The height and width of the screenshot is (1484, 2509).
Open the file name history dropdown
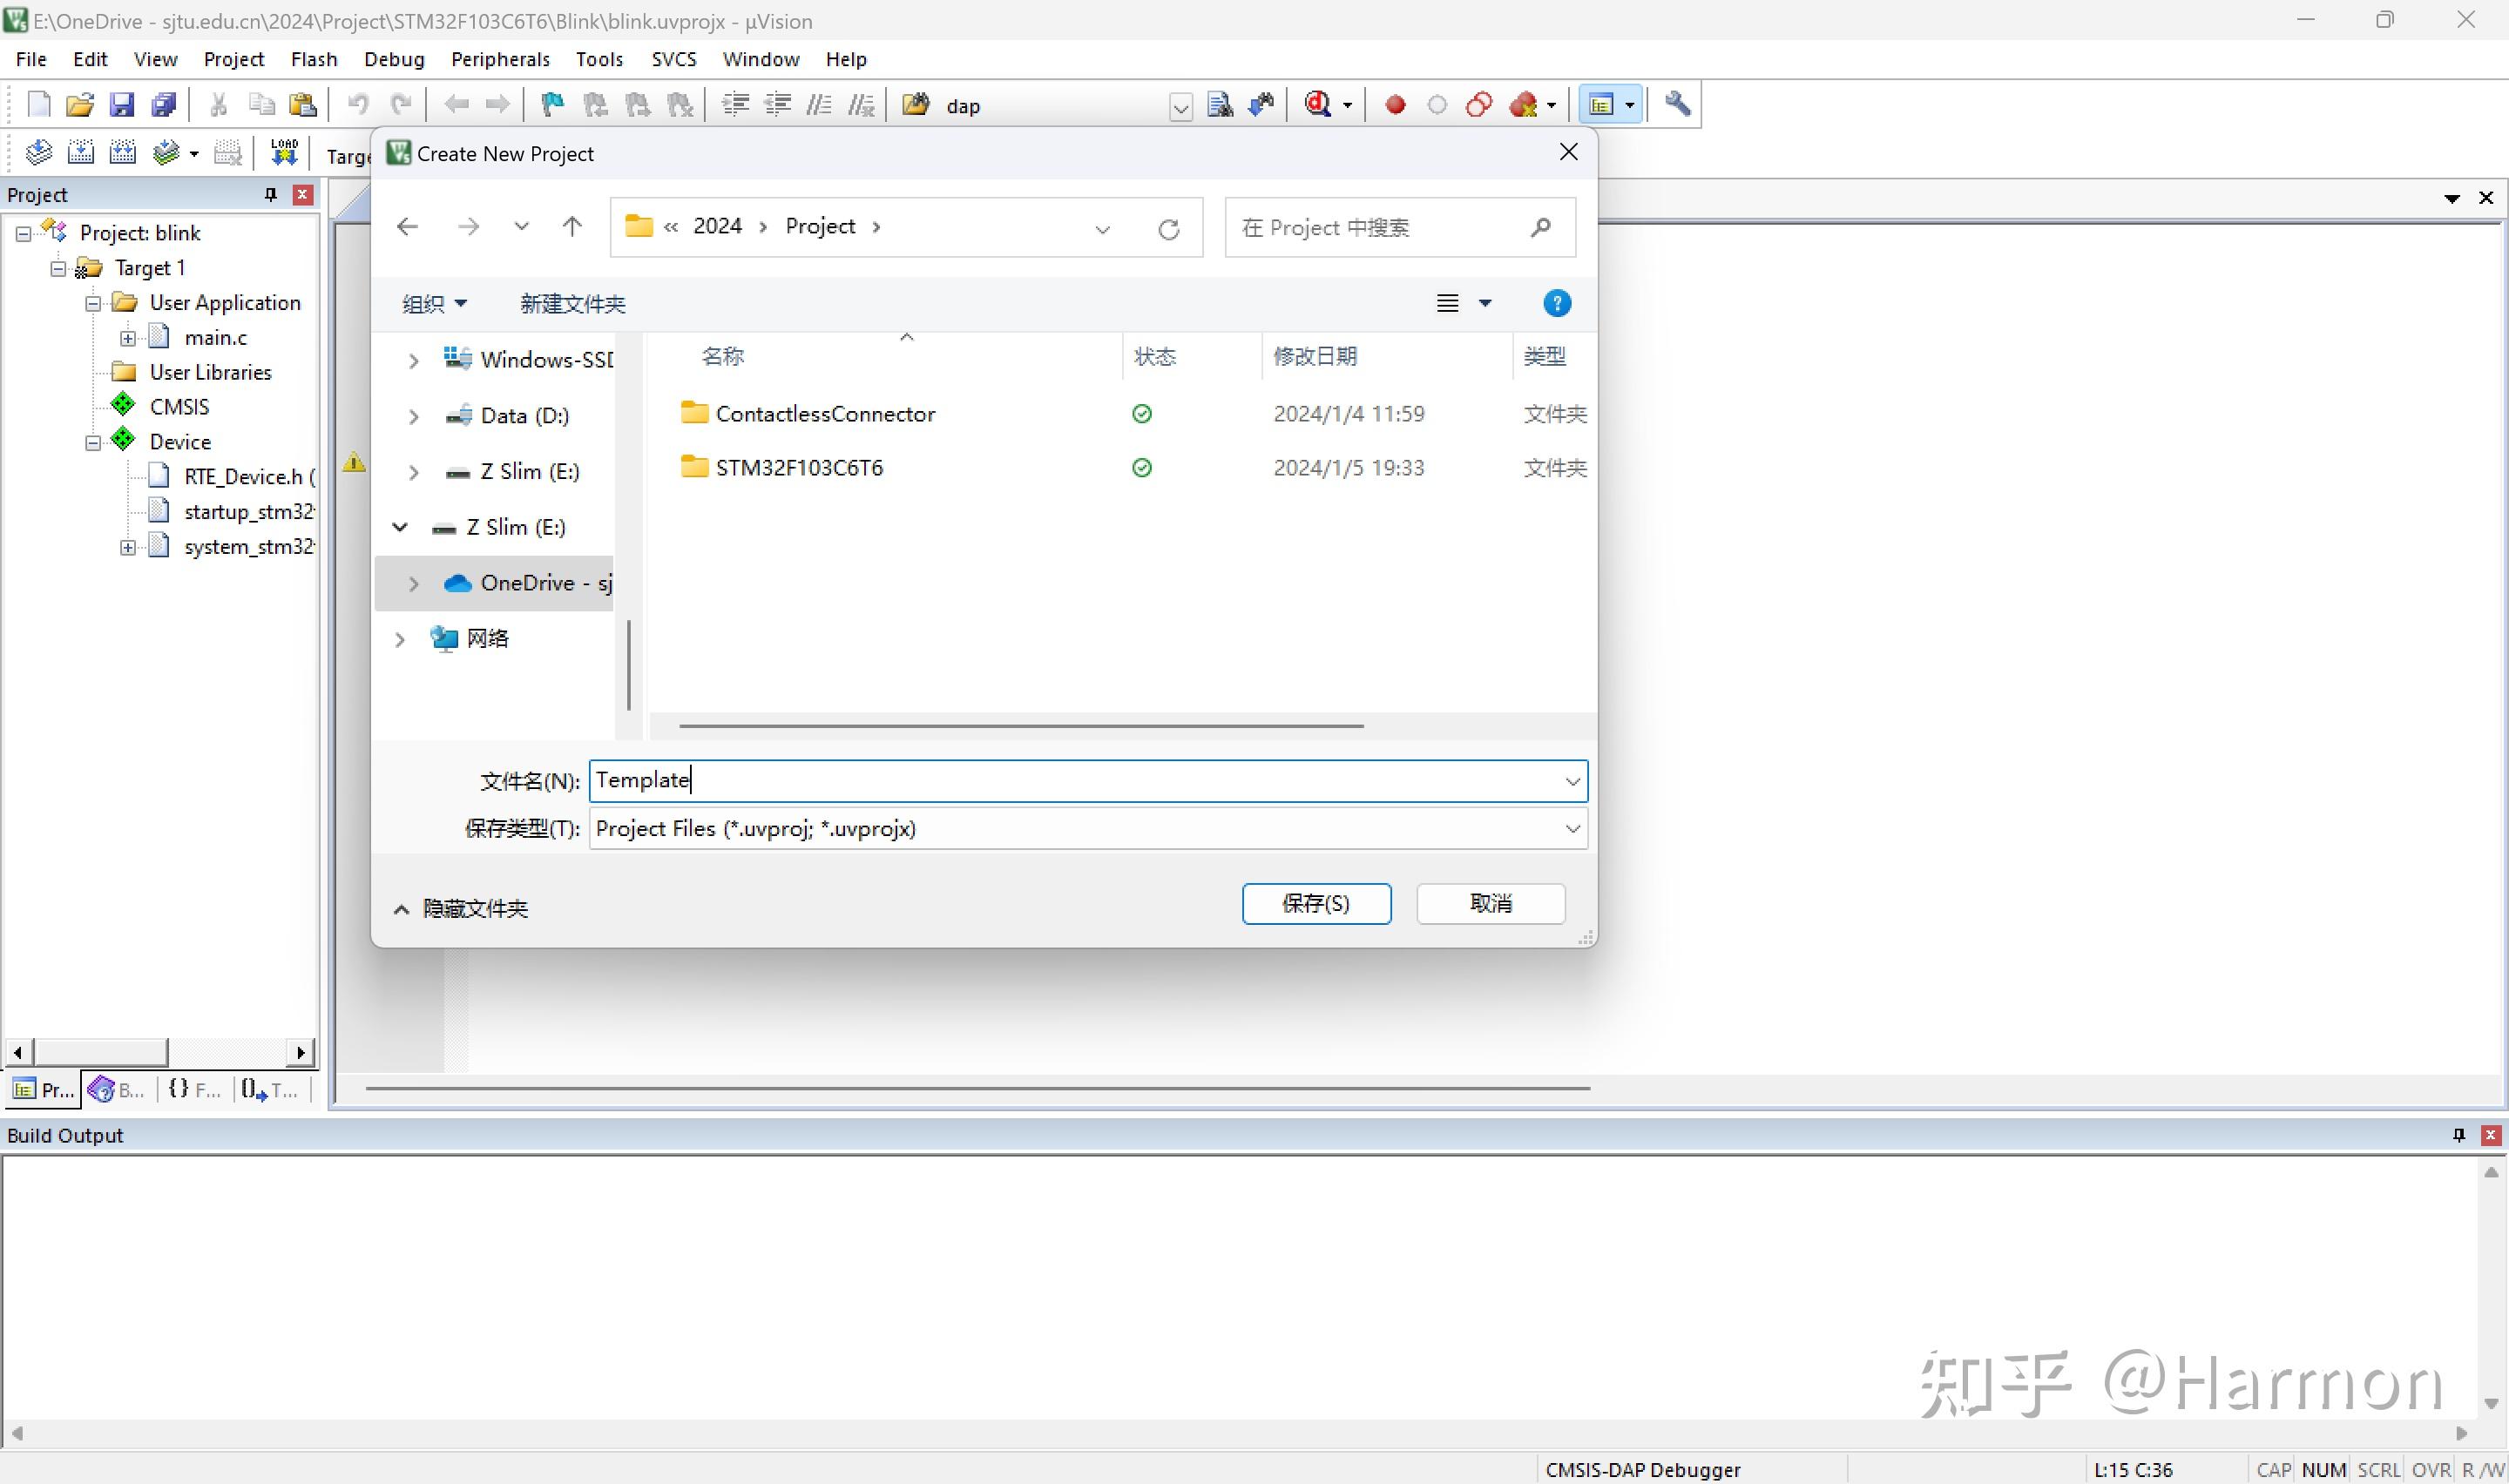1573,780
